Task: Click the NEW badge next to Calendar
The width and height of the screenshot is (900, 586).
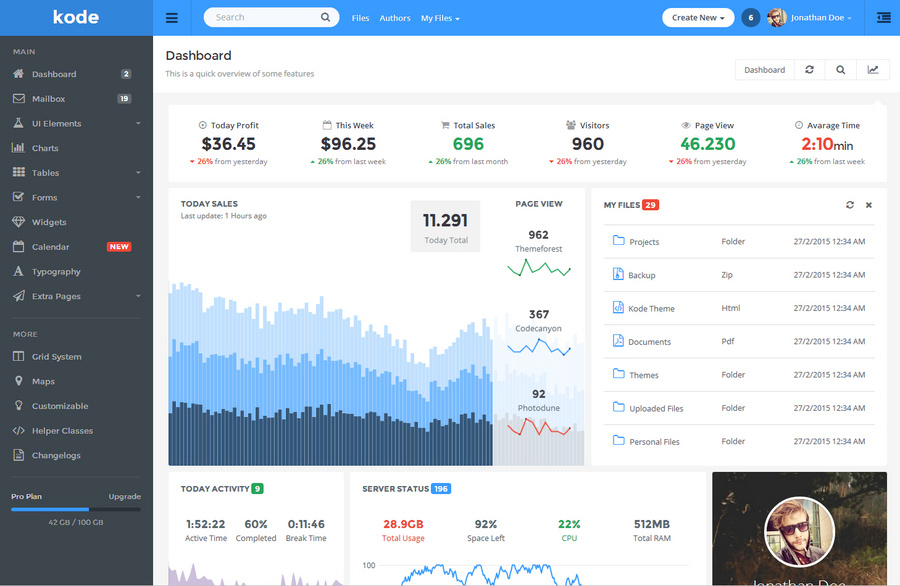Action: pyautogui.click(x=119, y=247)
